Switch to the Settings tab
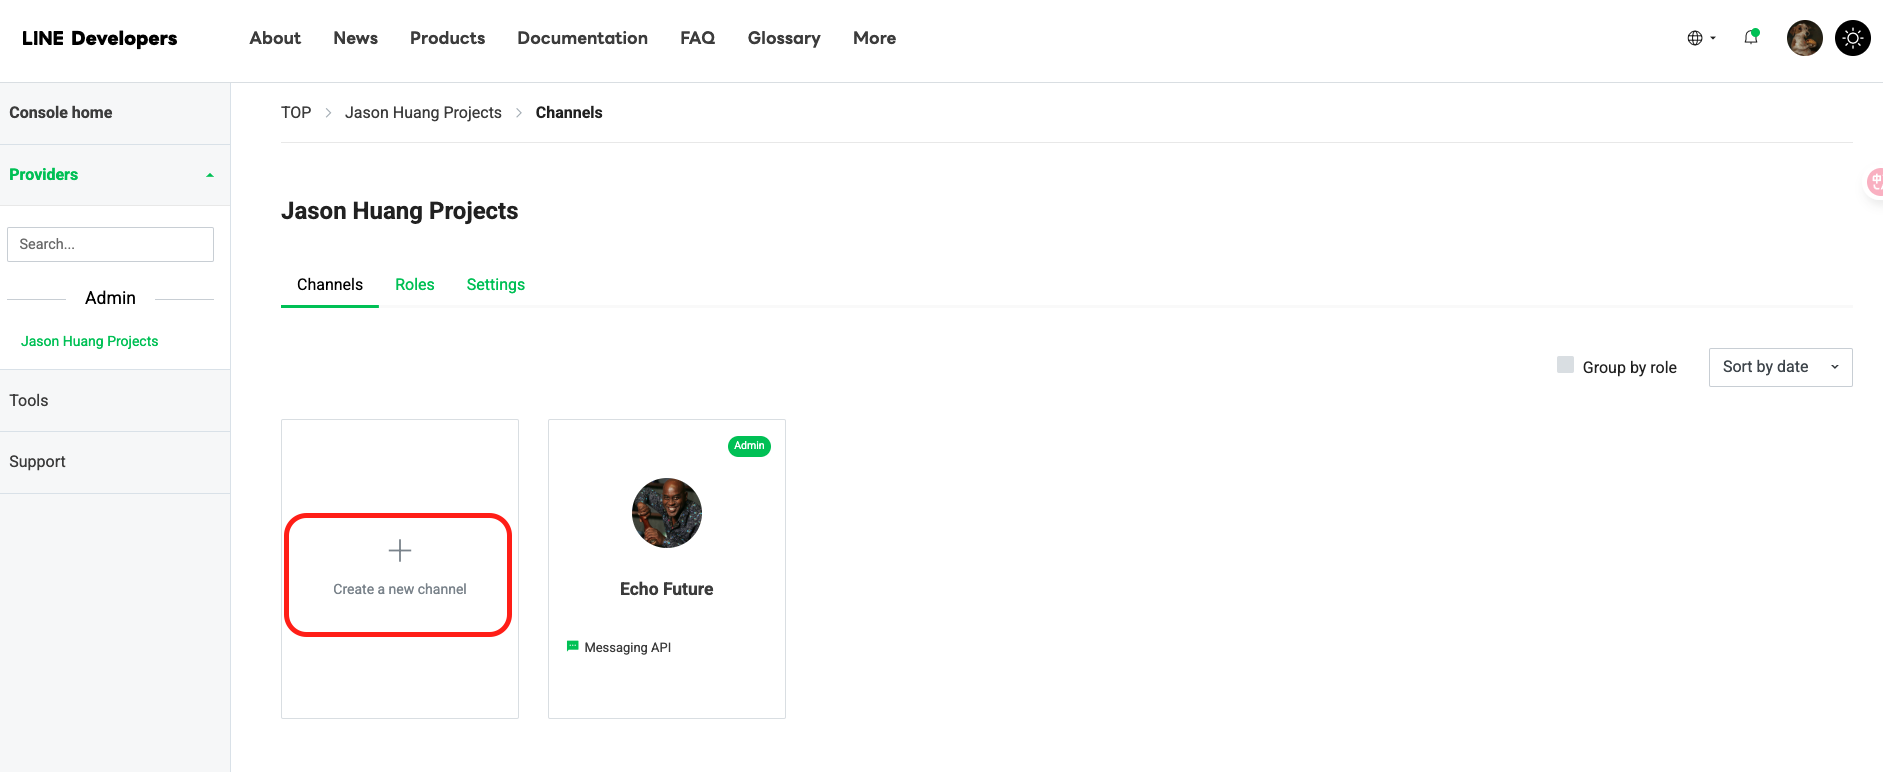 (495, 285)
